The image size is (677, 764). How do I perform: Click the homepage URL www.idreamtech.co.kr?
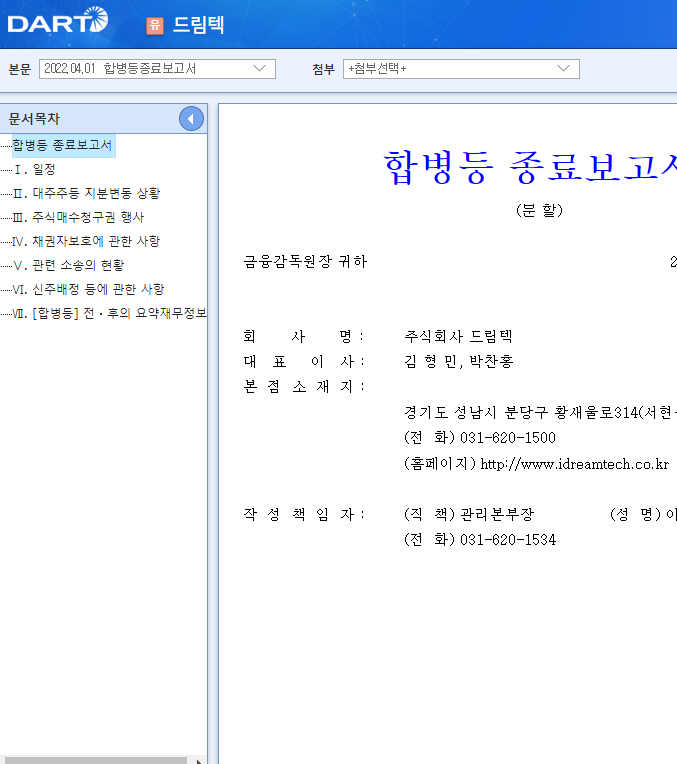[575, 464]
